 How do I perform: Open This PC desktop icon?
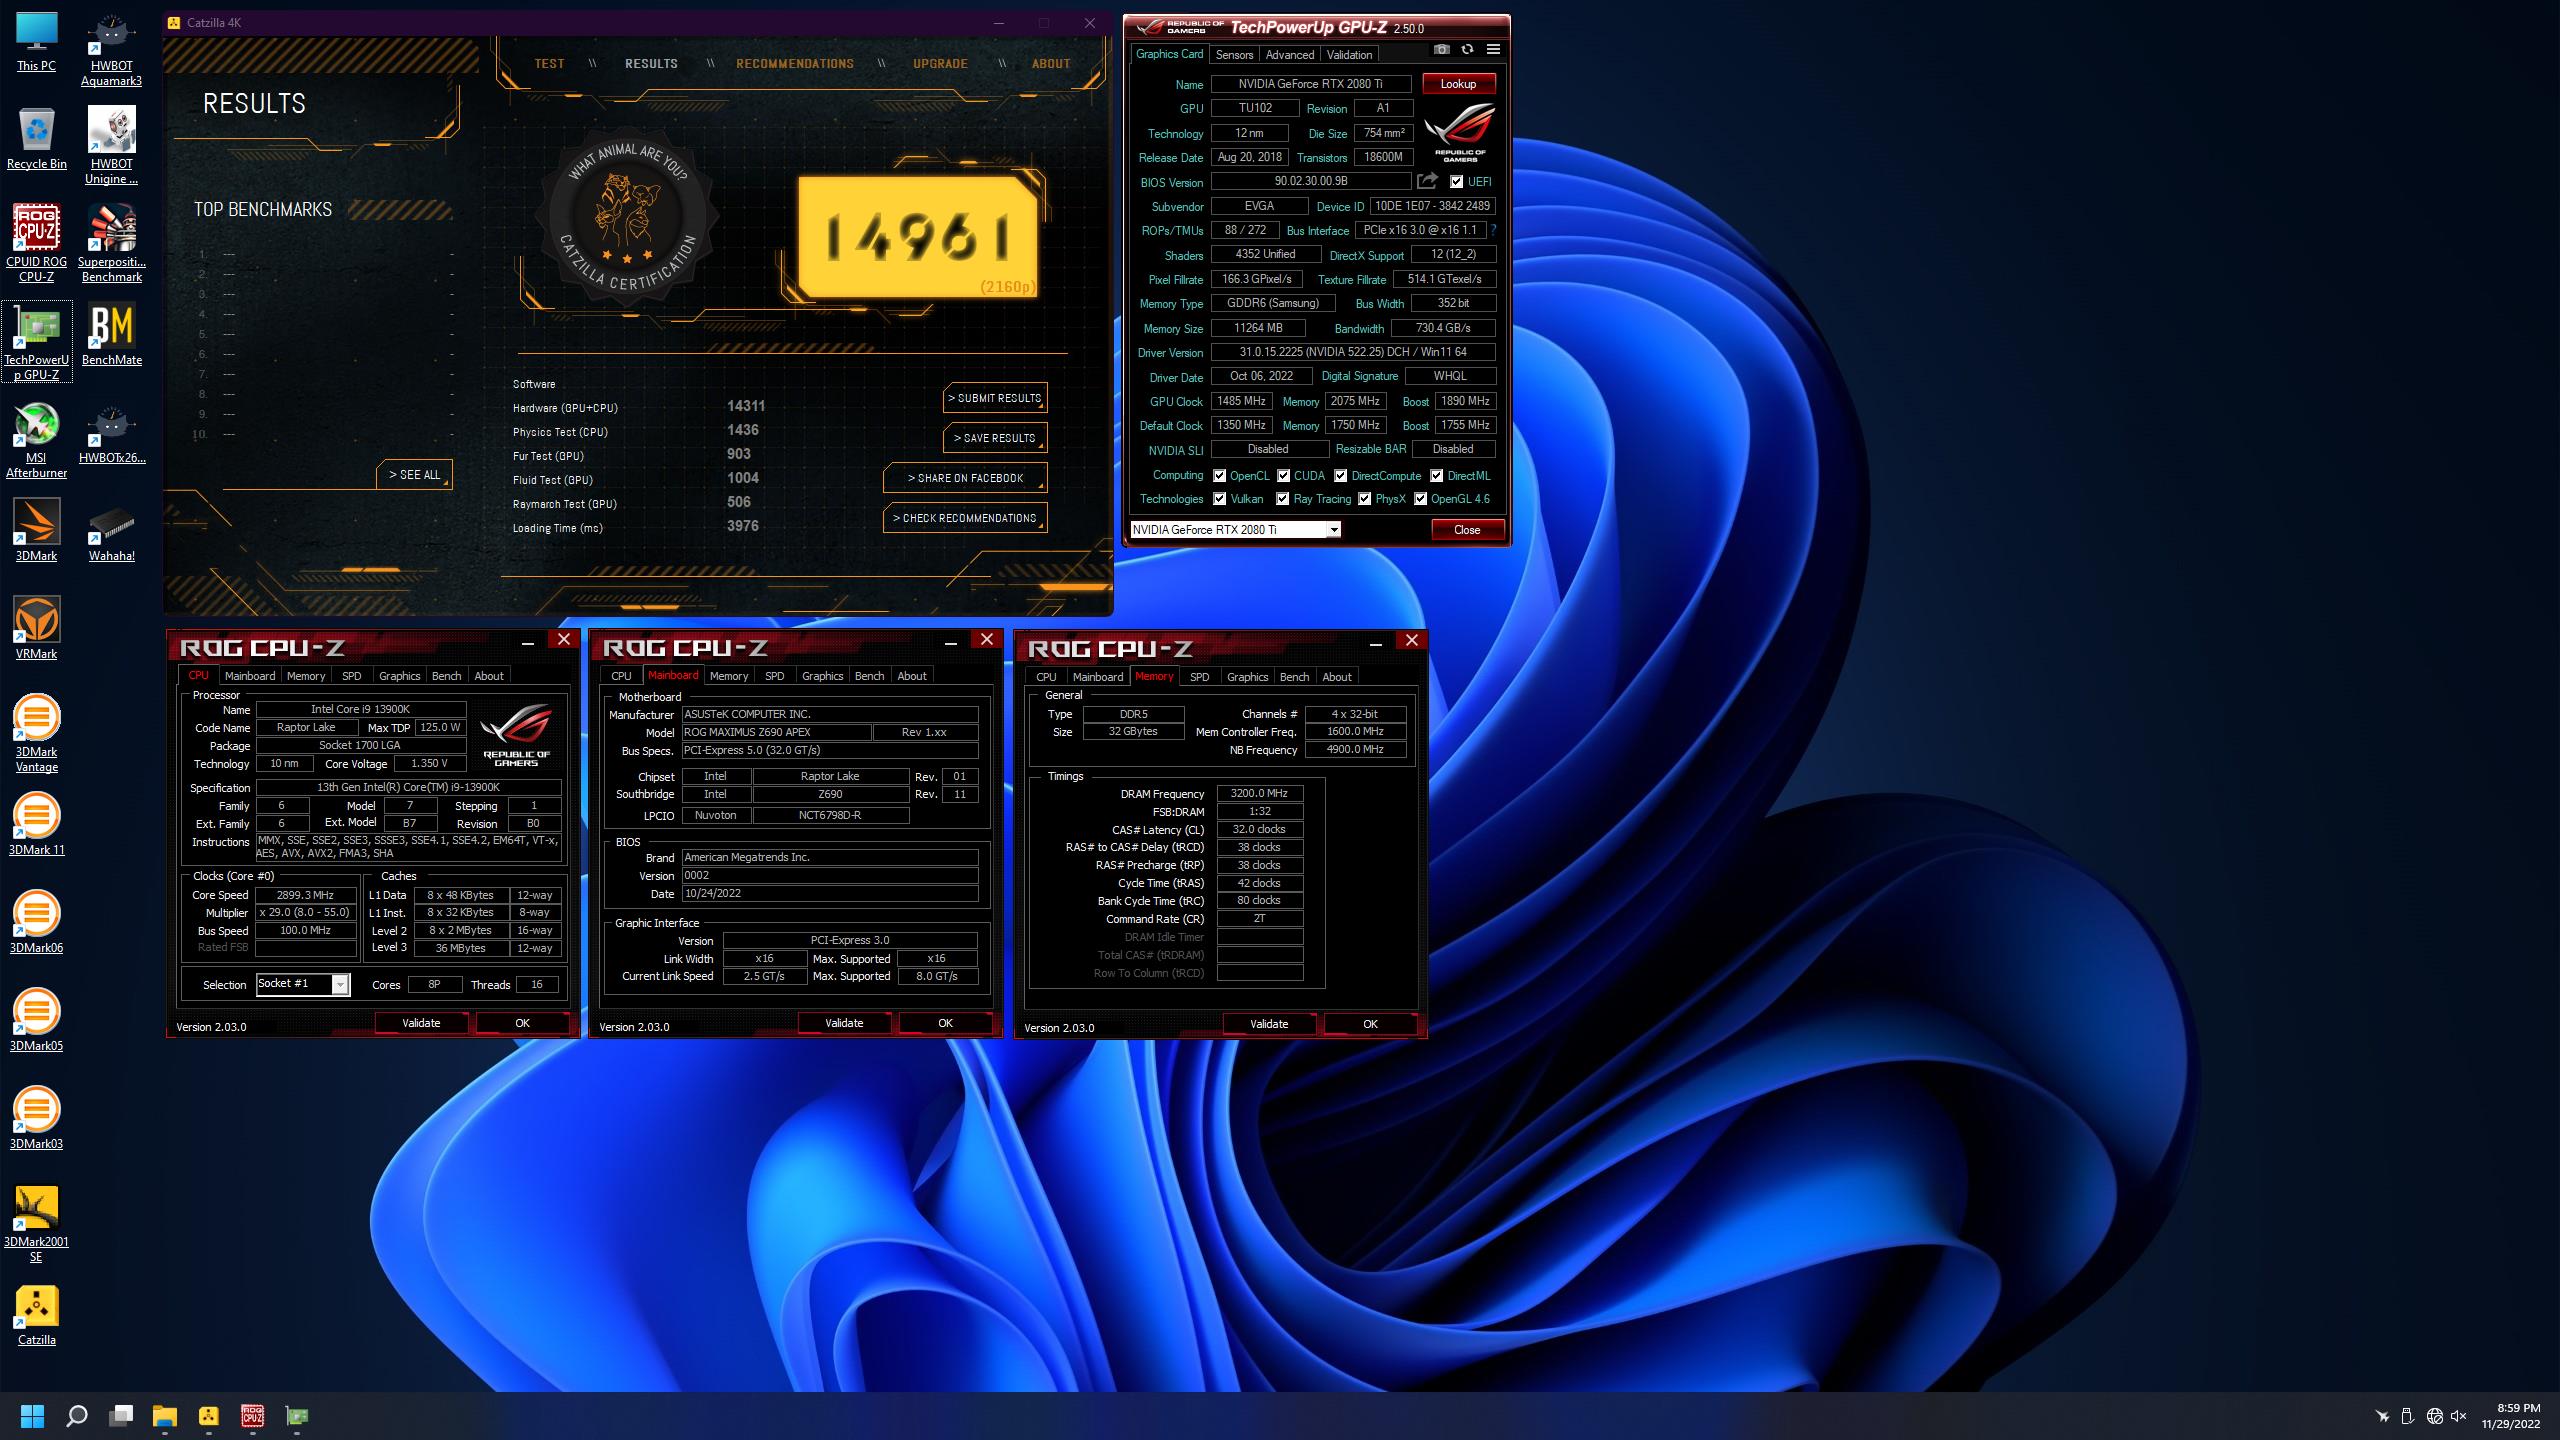(x=37, y=42)
